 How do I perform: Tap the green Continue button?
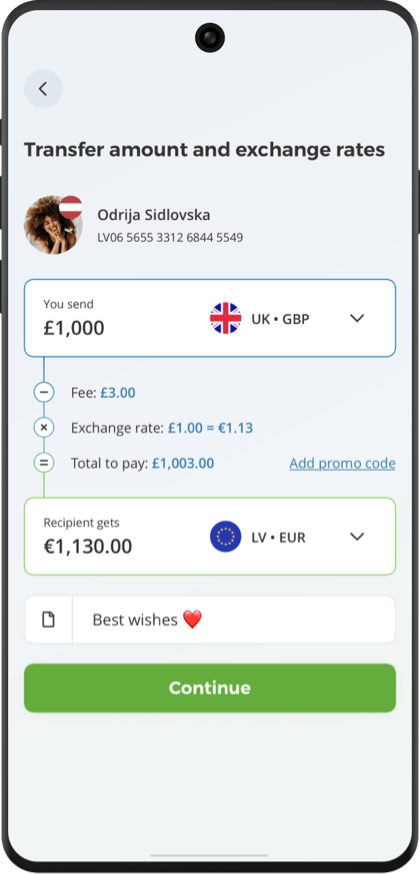coord(210,688)
